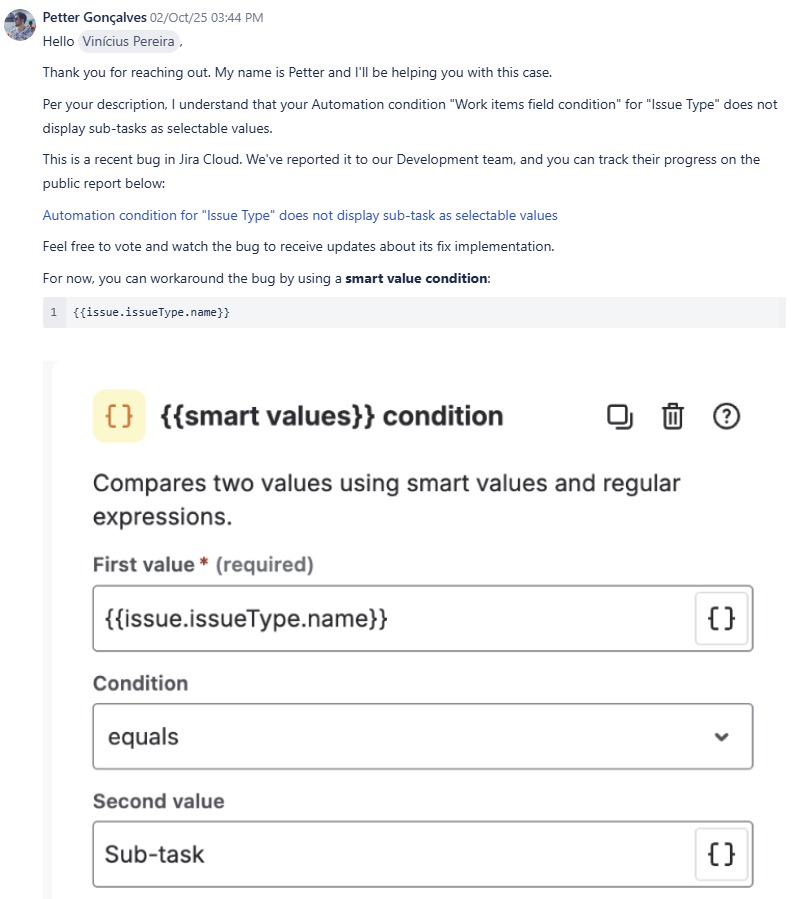
Task: Delete the condition using the trash icon
Action: coord(673,416)
